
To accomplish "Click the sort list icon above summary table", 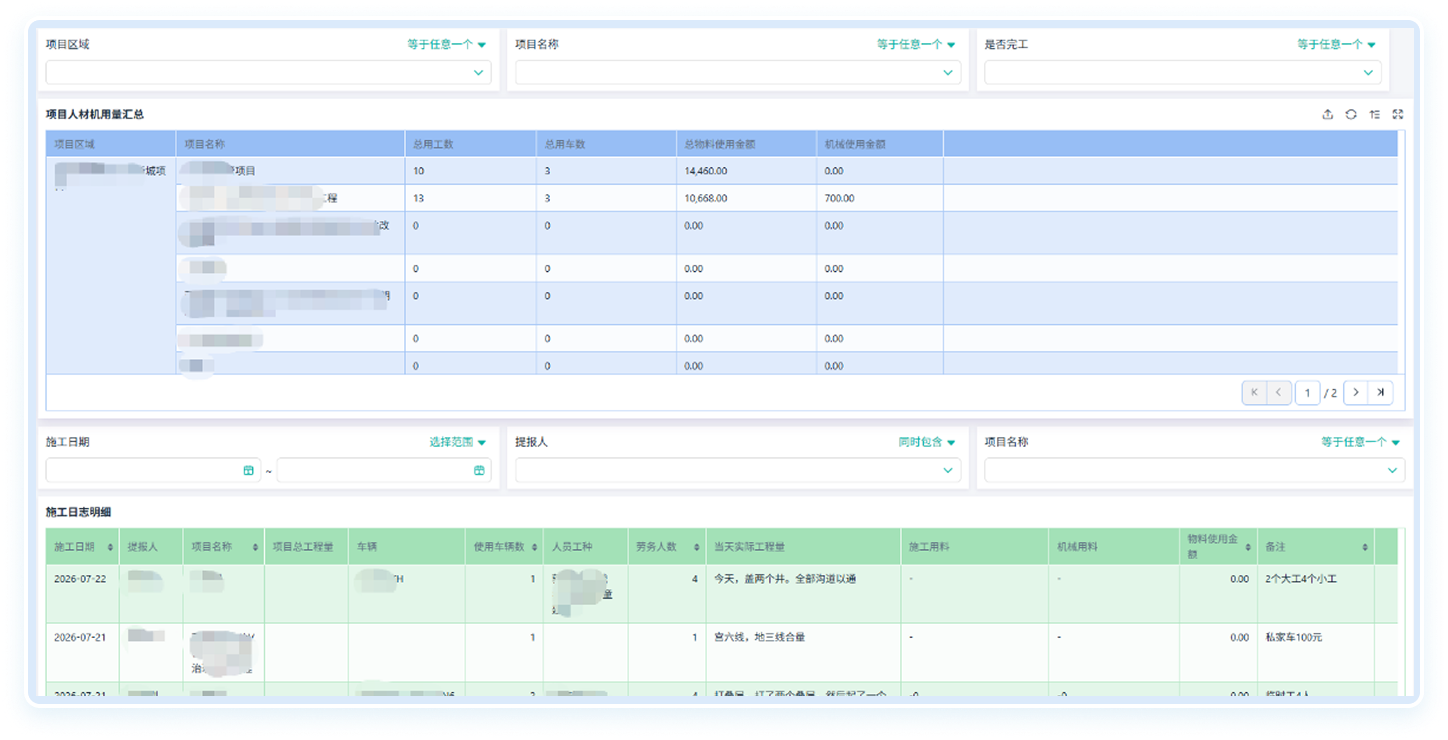I will click(x=1375, y=115).
